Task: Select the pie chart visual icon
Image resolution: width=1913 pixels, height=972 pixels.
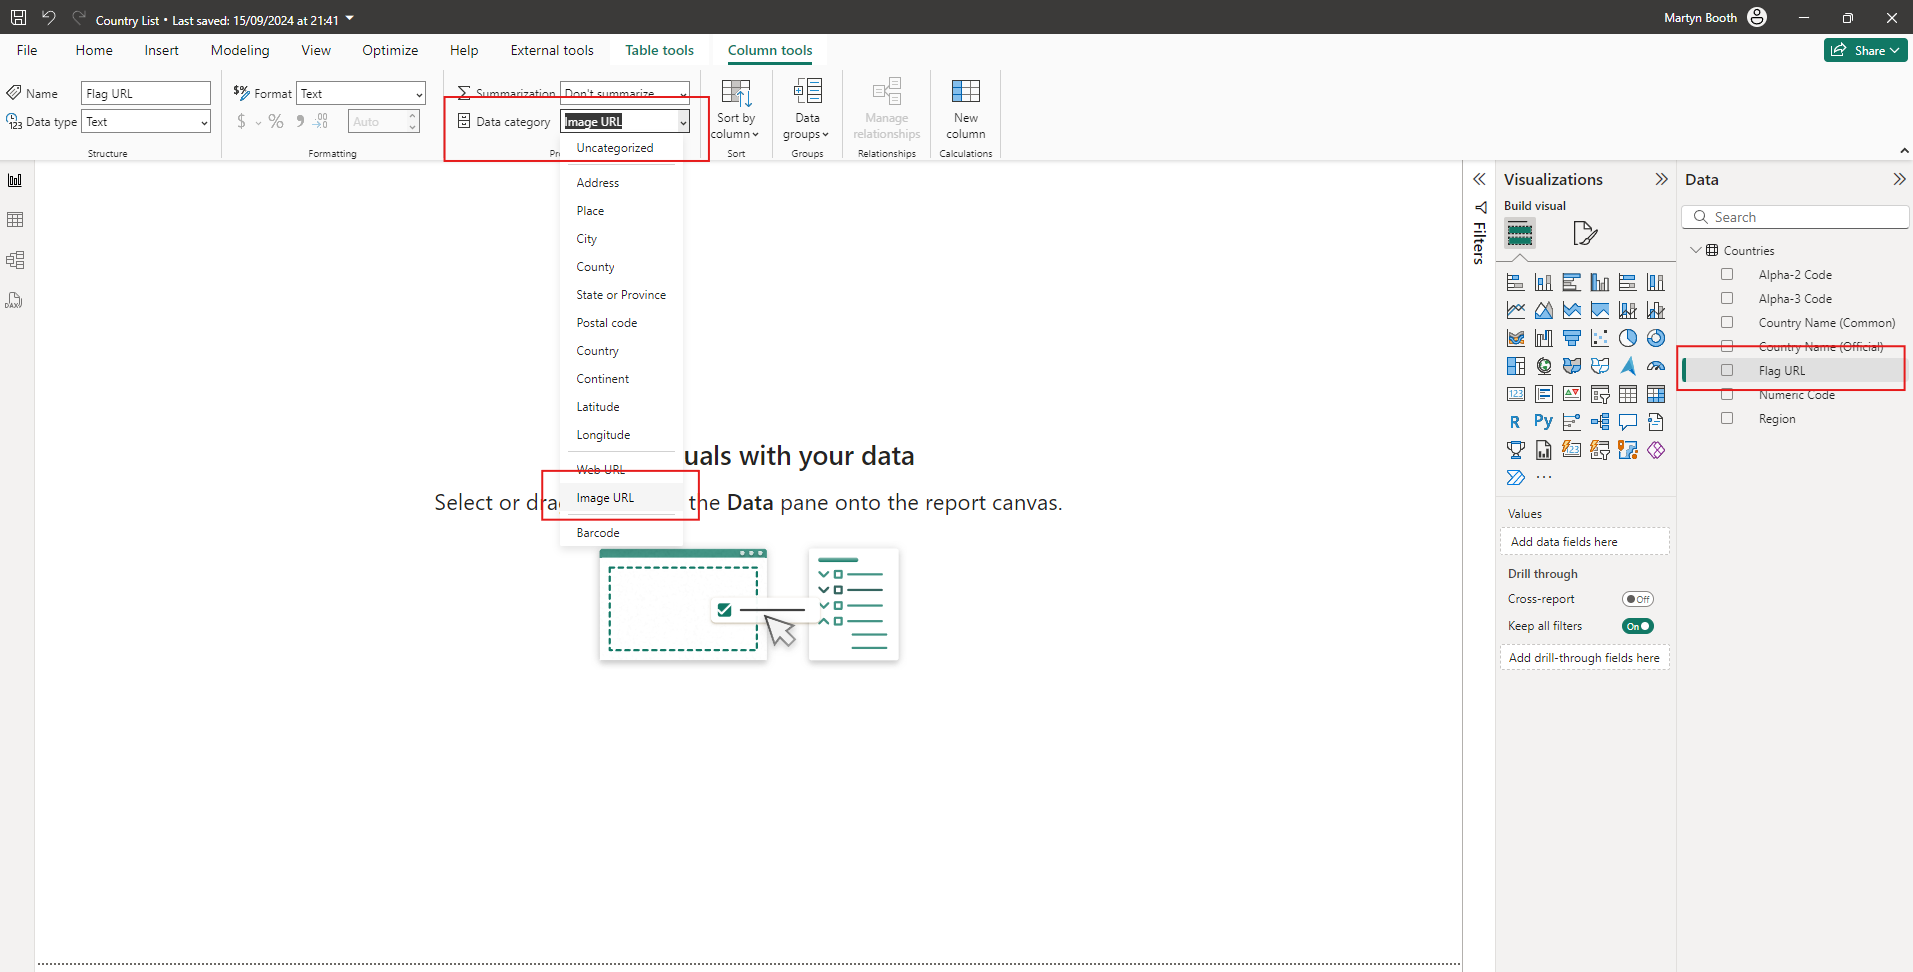Action: coord(1628,338)
